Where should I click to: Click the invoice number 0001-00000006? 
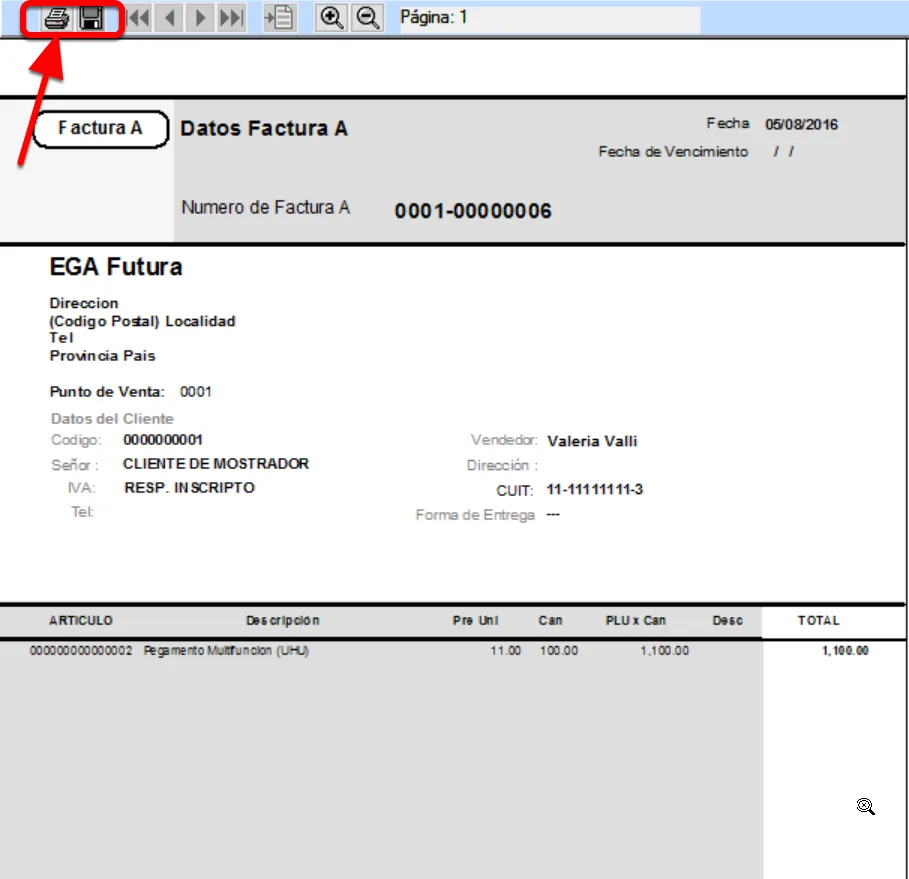coord(473,210)
